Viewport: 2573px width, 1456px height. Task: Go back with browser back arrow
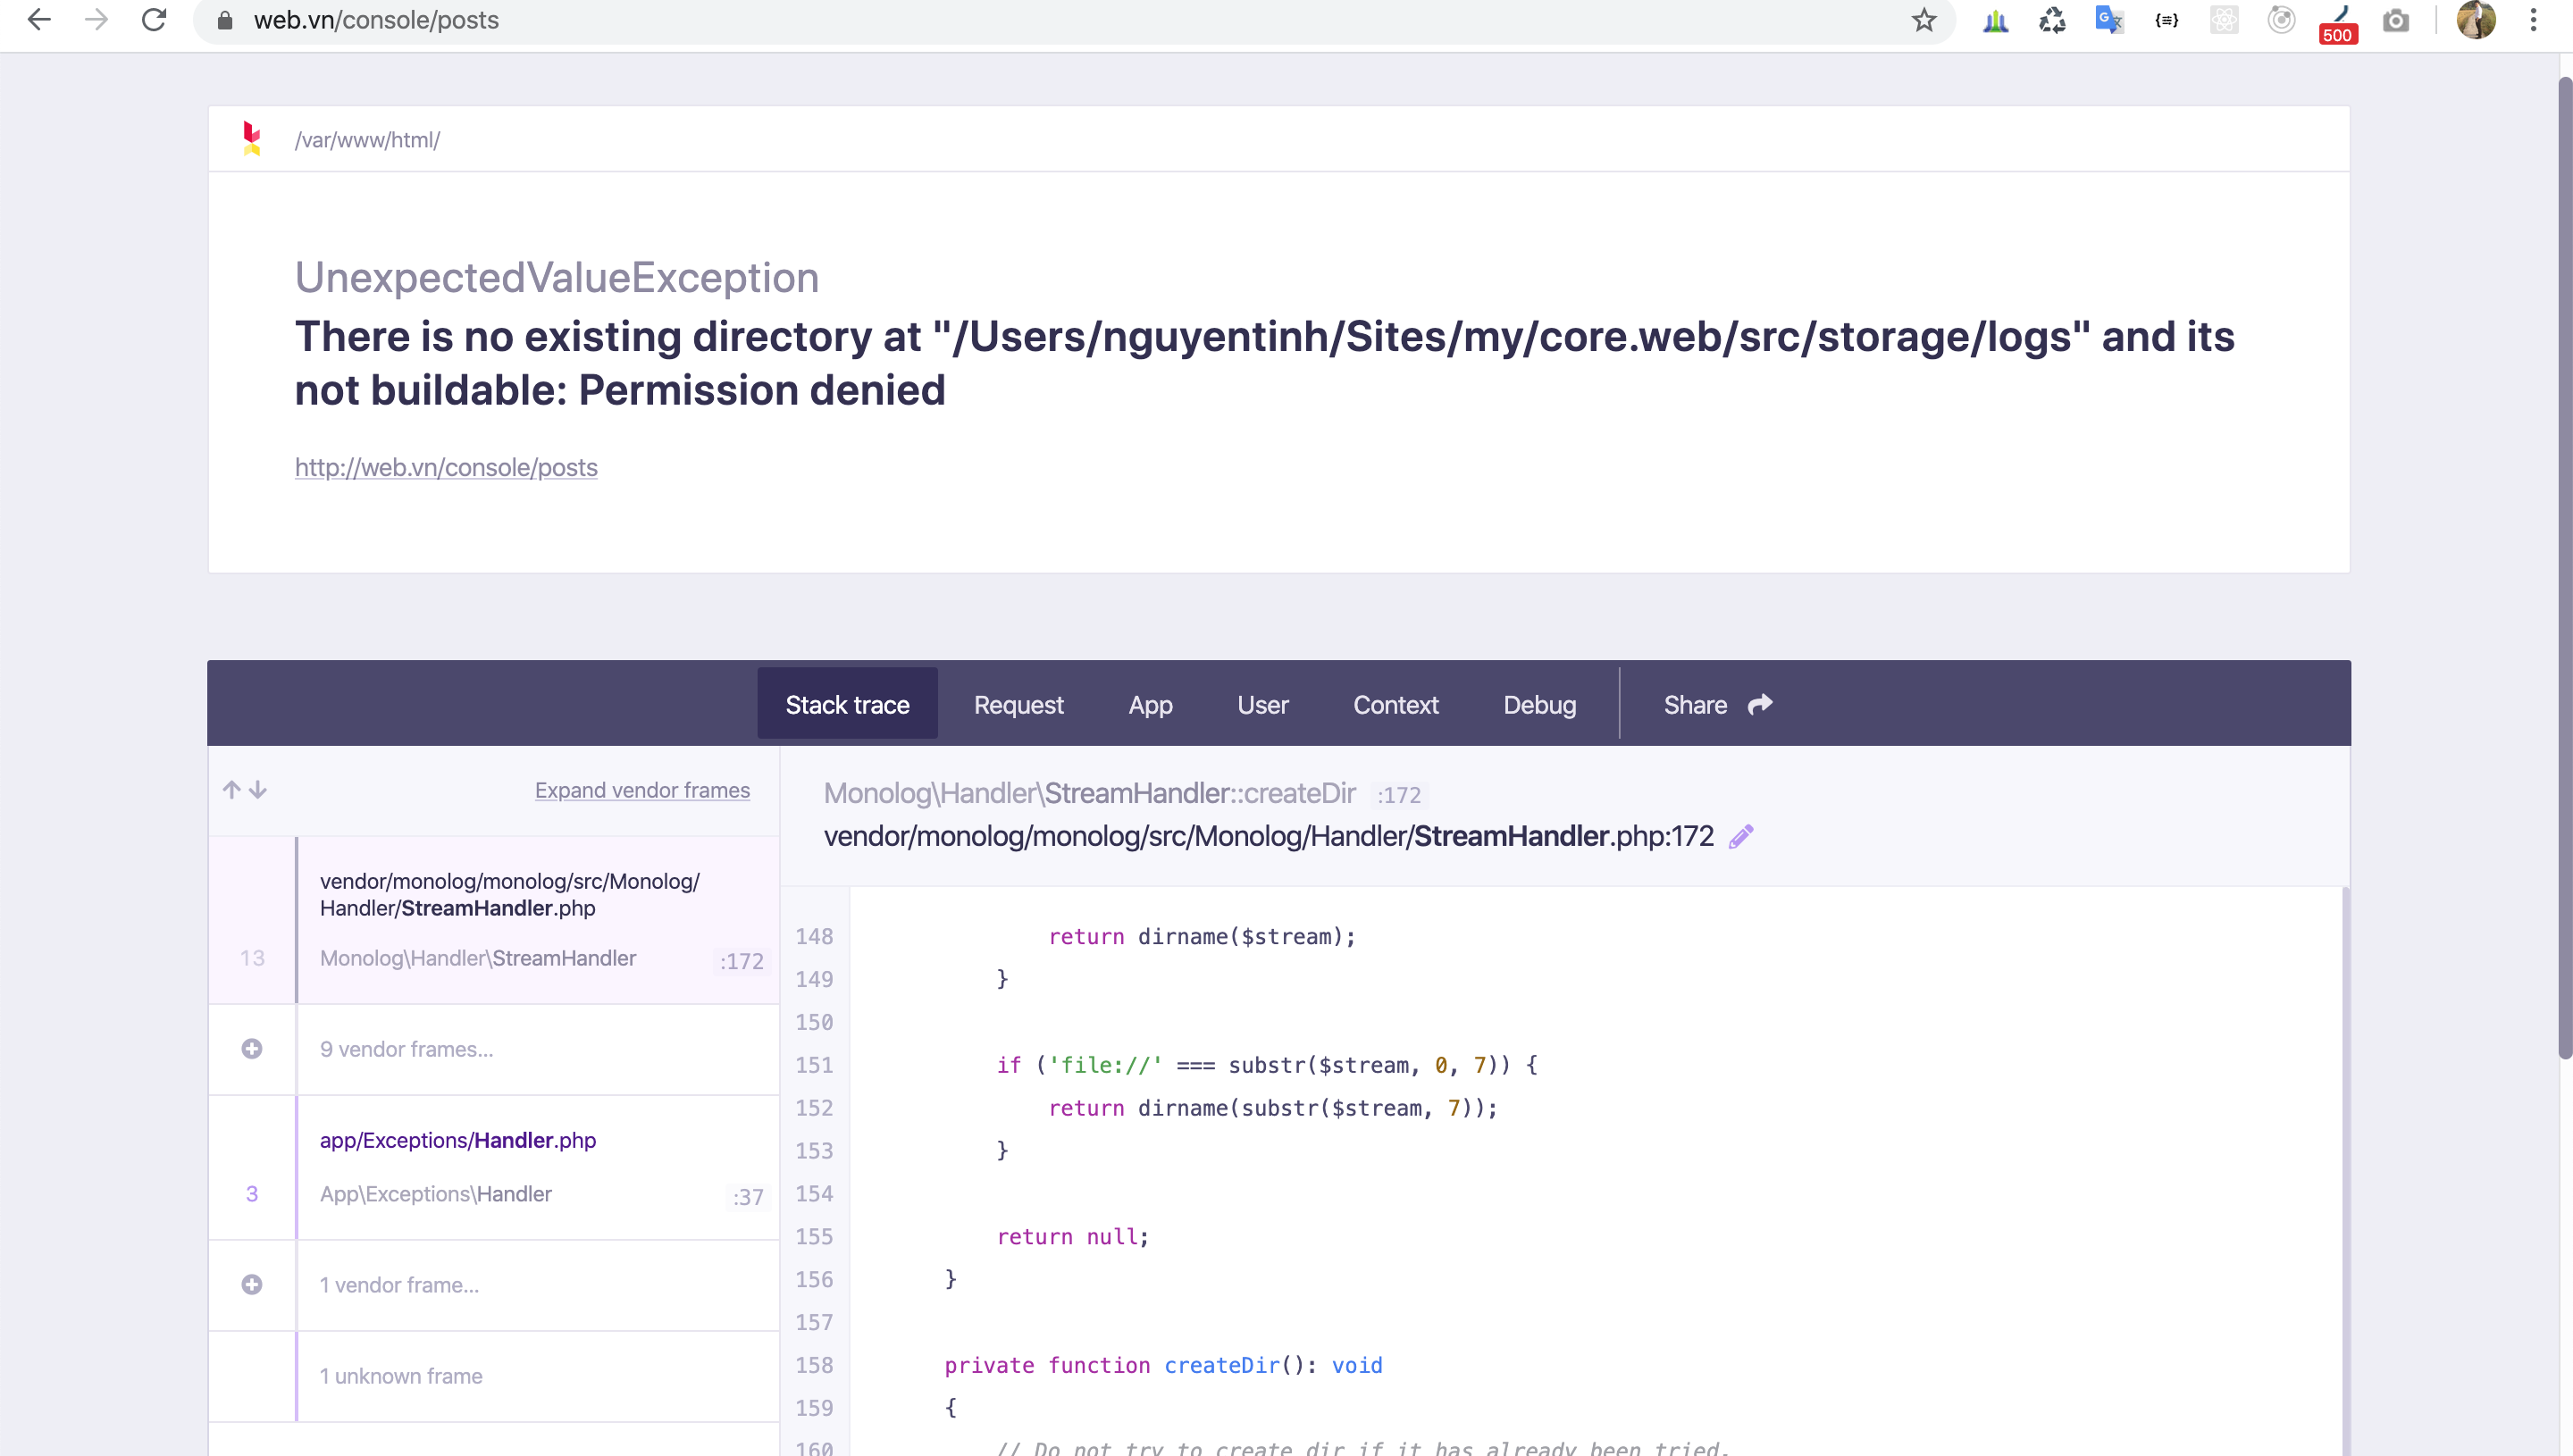39,20
